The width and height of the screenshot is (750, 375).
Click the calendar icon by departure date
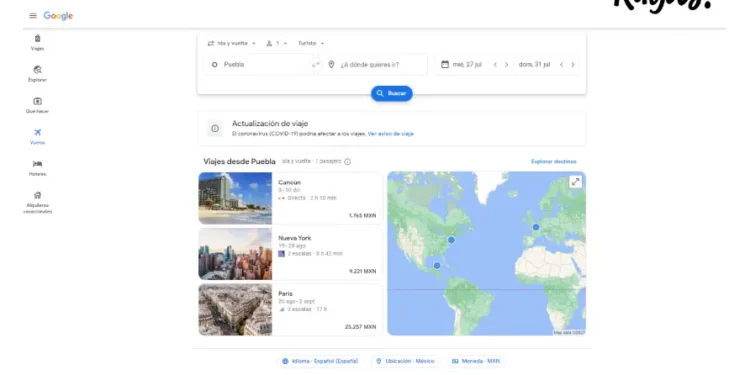tap(445, 64)
